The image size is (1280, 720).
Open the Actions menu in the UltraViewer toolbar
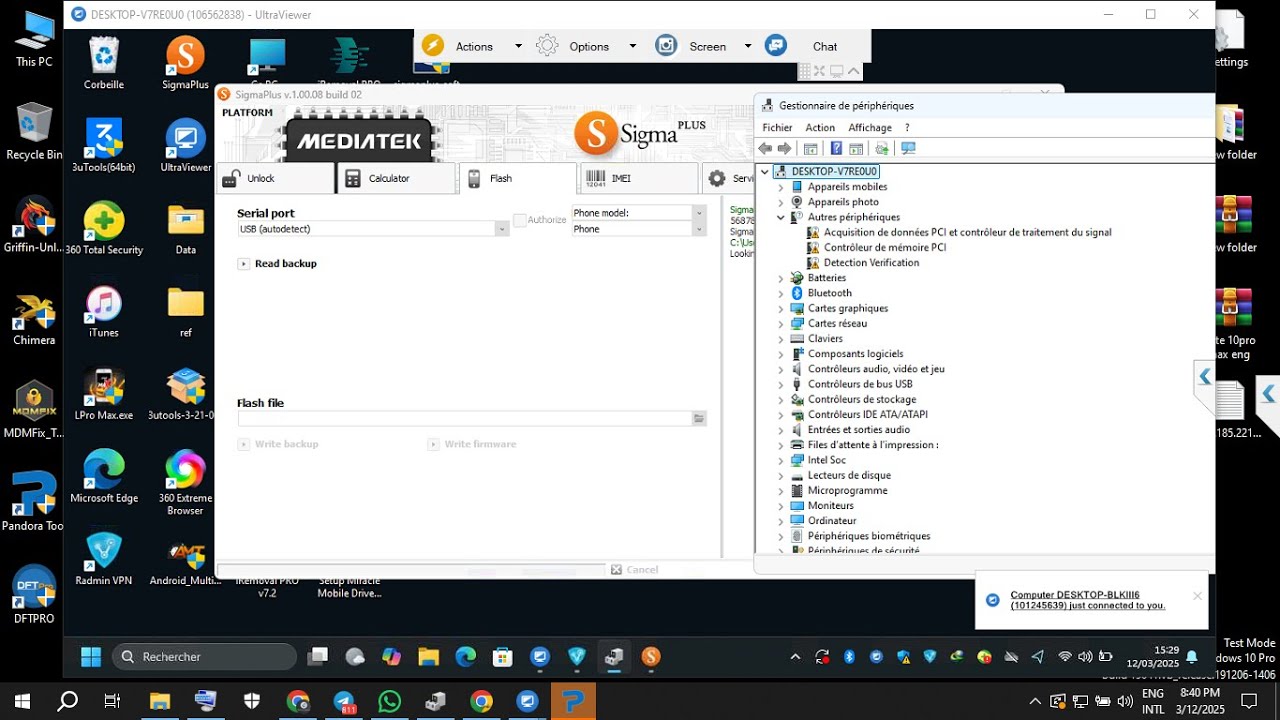474,46
